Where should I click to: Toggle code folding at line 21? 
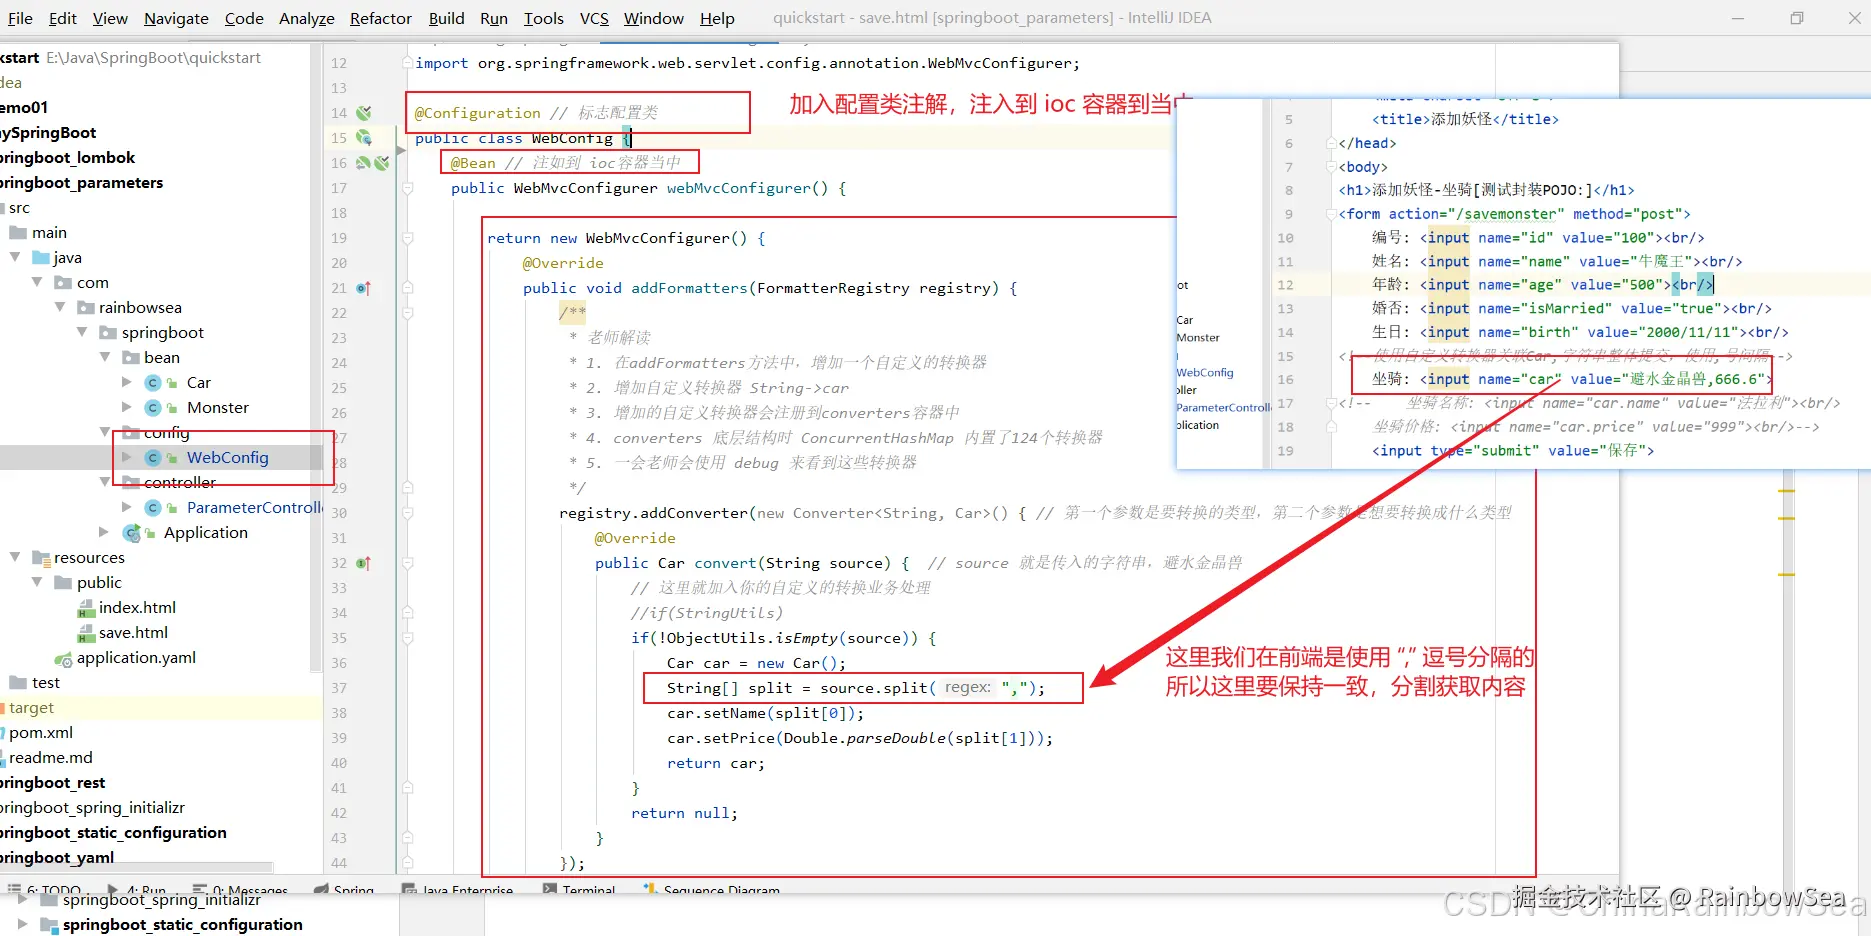[x=408, y=288]
